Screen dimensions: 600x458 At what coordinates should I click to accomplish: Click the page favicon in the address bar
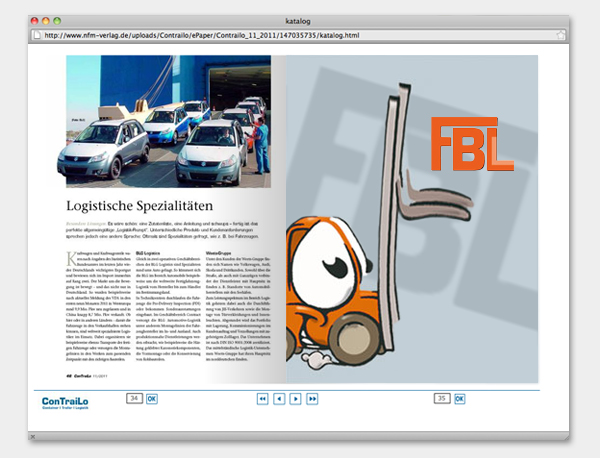[x=36, y=37]
